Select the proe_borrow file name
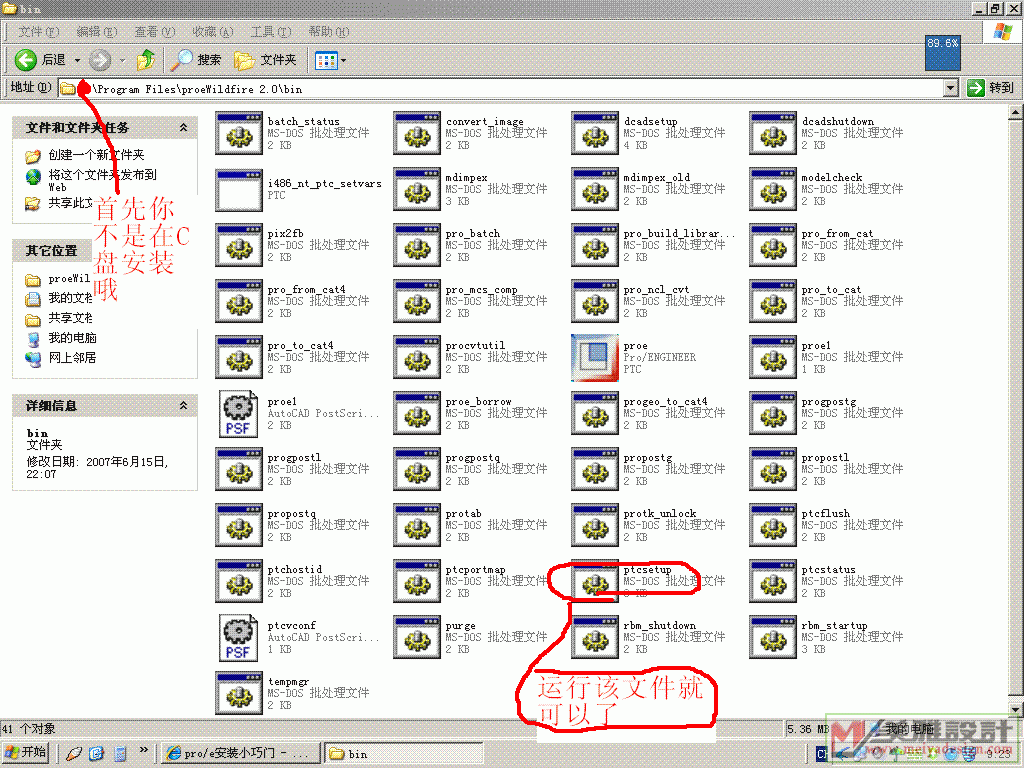1024x768 pixels. (478, 402)
